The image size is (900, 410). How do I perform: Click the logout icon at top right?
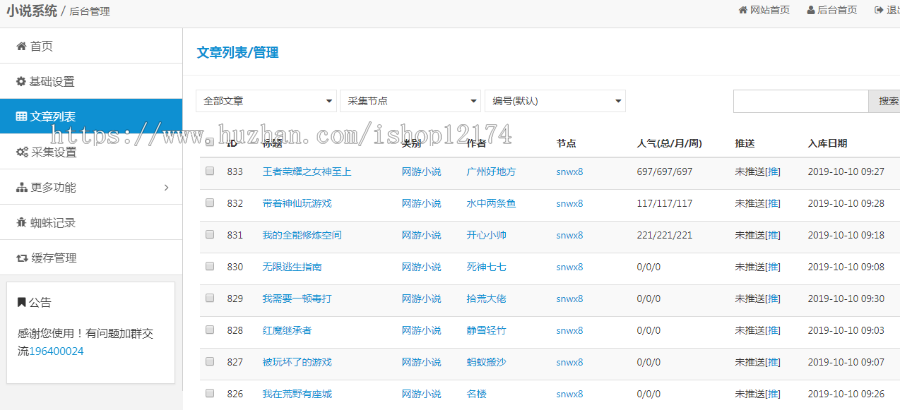878,10
